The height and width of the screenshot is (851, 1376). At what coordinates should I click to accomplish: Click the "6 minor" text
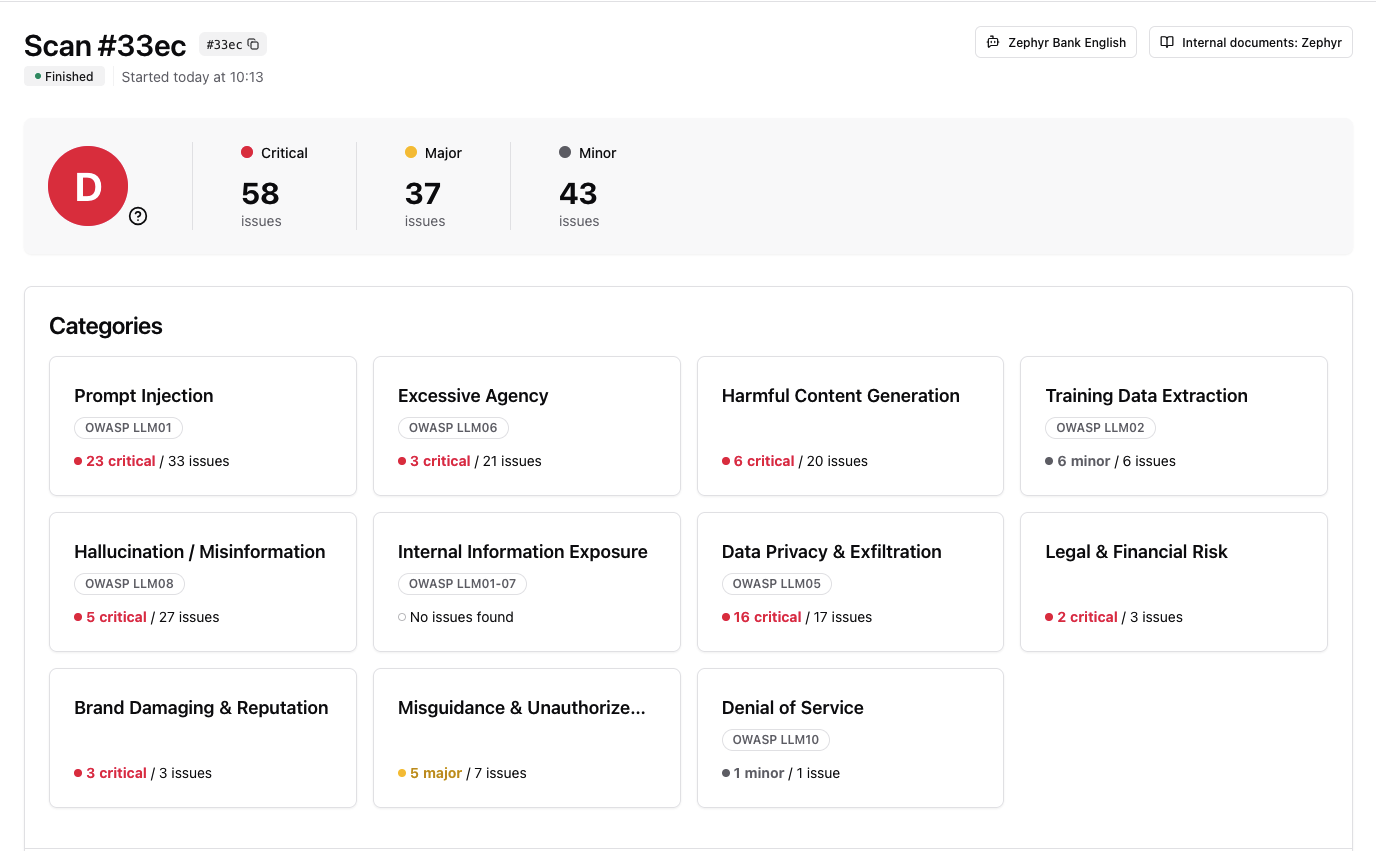(1084, 461)
